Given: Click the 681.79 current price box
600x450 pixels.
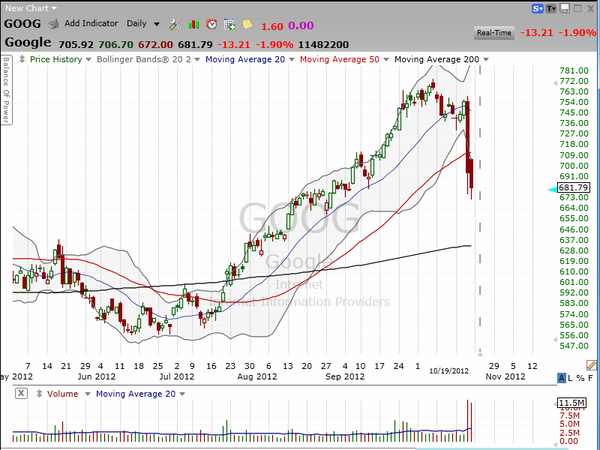Looking at the screenshot, I should (x=573, y=188).
